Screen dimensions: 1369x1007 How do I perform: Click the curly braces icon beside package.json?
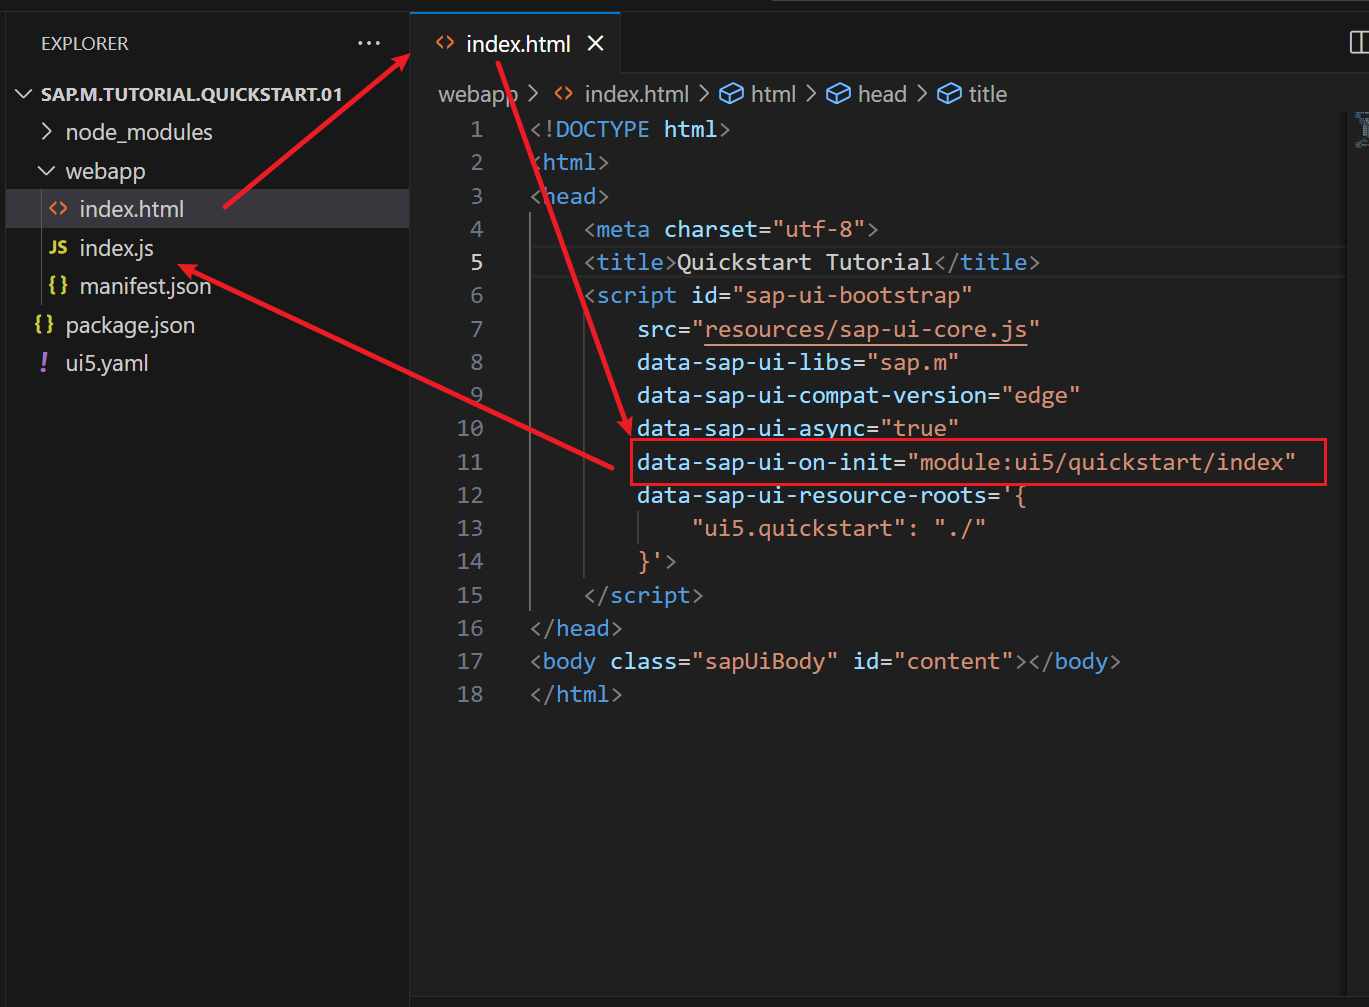(x=44, y=325)
